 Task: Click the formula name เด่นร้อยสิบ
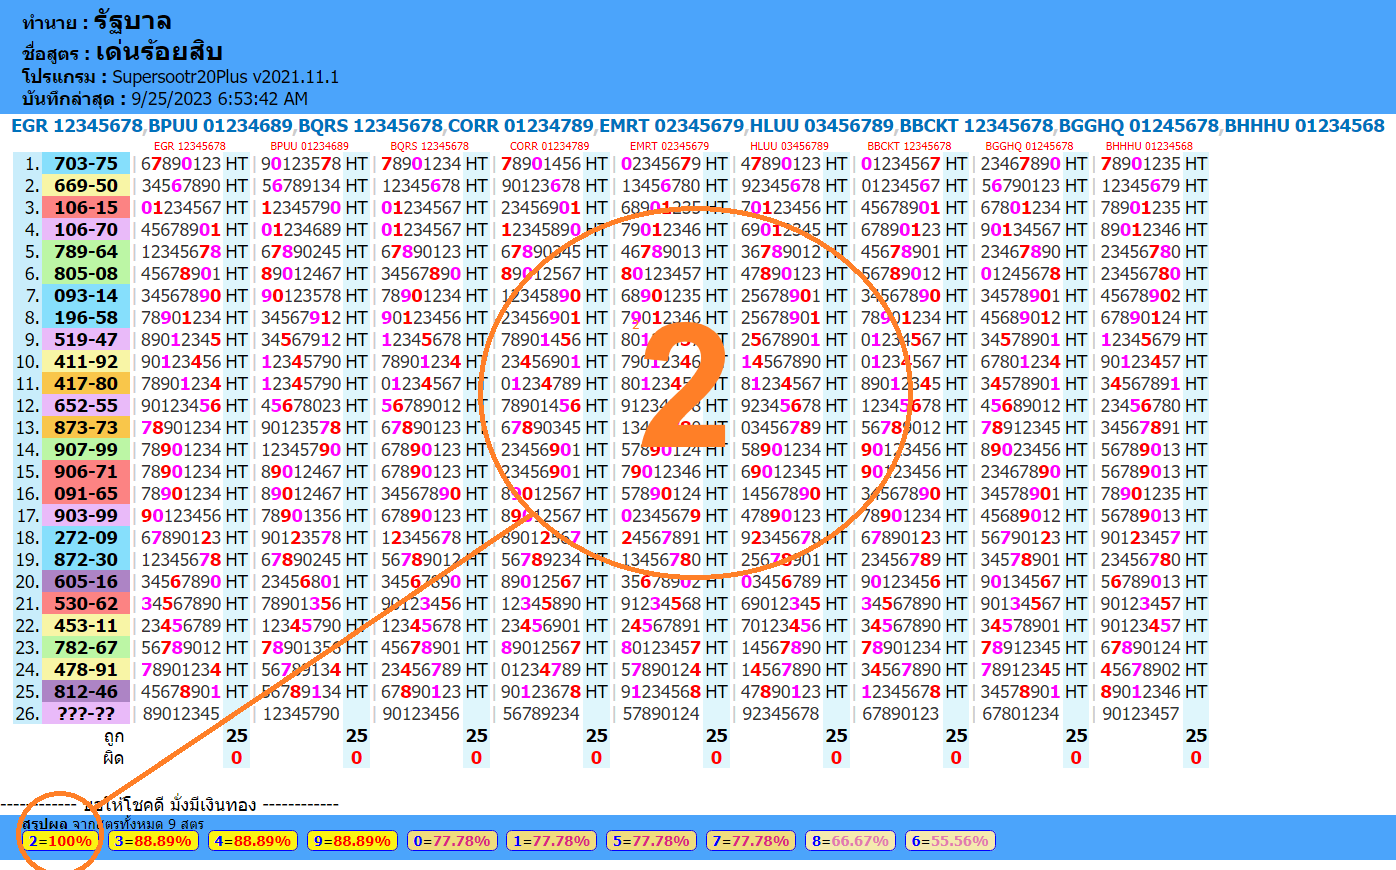coord(159,52)
